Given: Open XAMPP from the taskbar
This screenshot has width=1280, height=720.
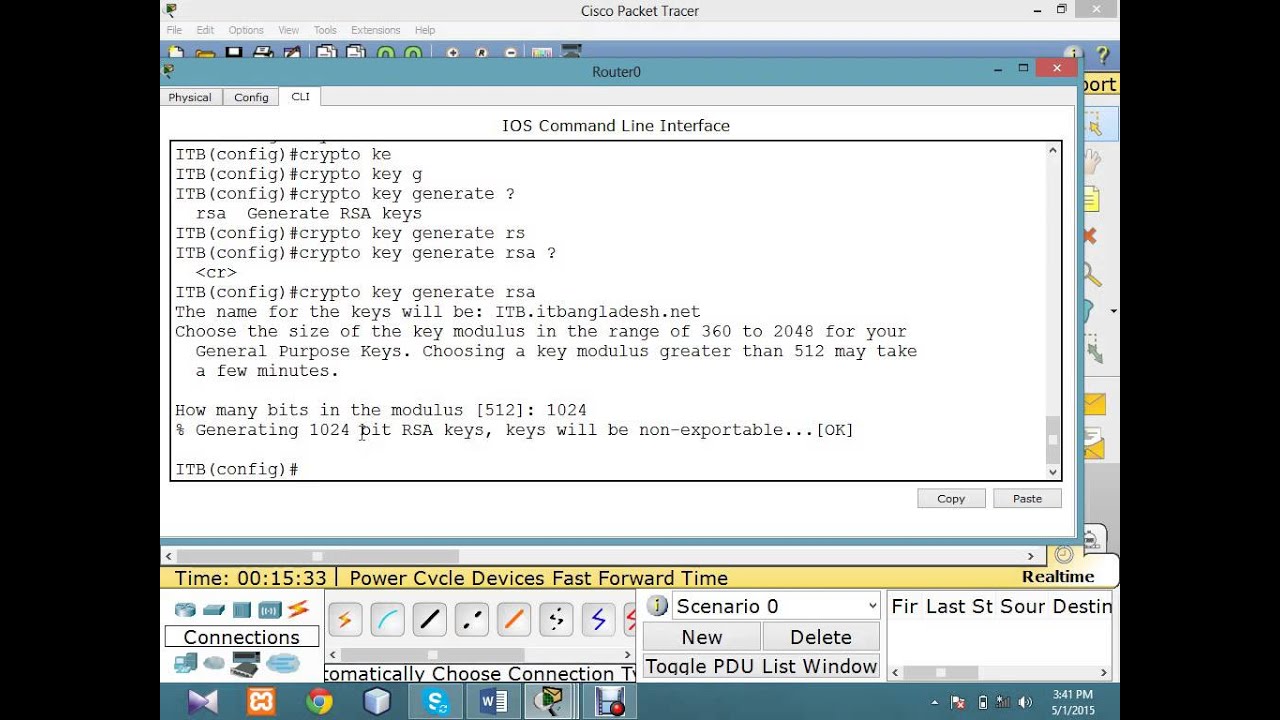Looking at the screenshot, I should [x=261, y=702].
